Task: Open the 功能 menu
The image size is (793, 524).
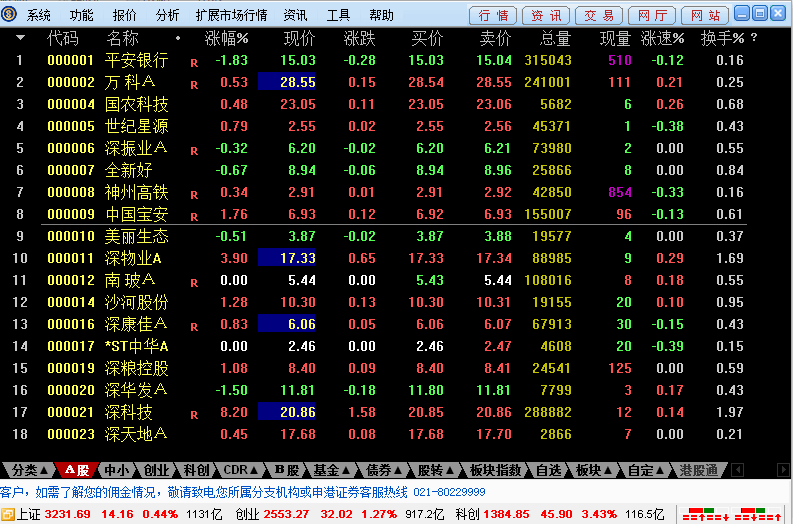Action: click(x=81, y=15)
